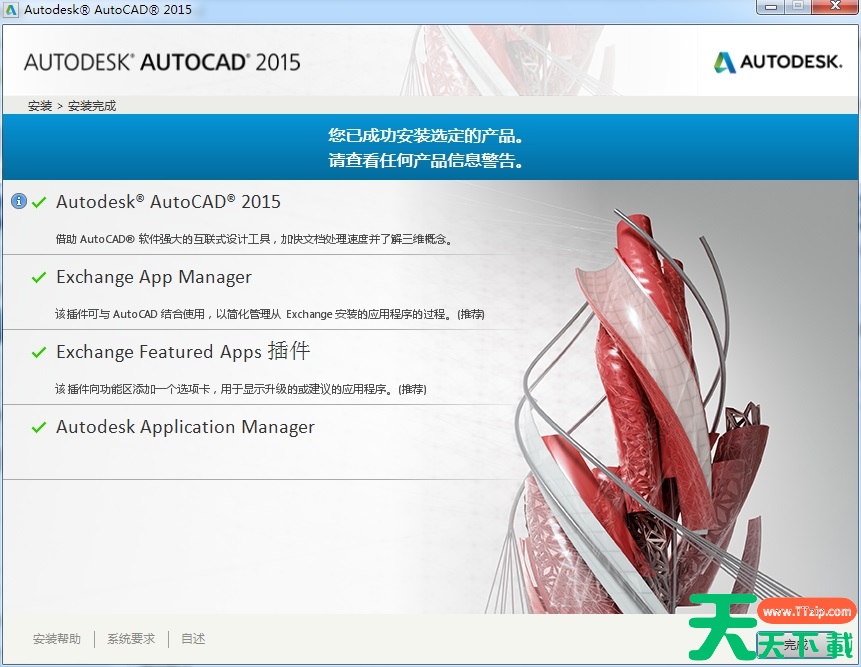Minimize the installer window

click(771, 7)
